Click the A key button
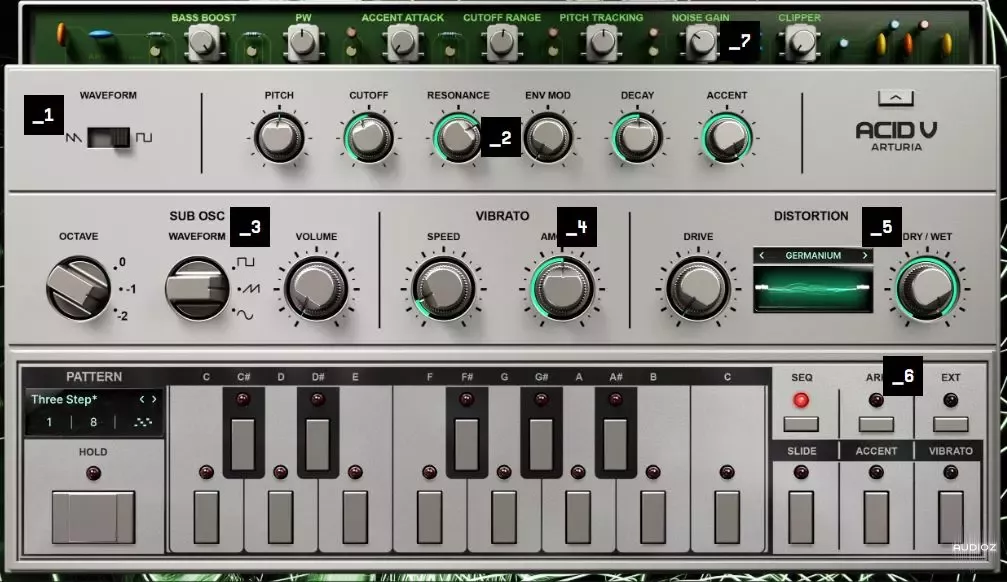 [x=578, y=517]
